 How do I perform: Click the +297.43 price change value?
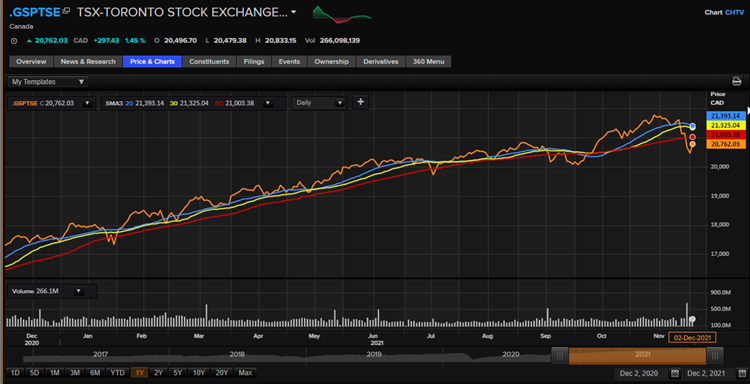(106, 41)
